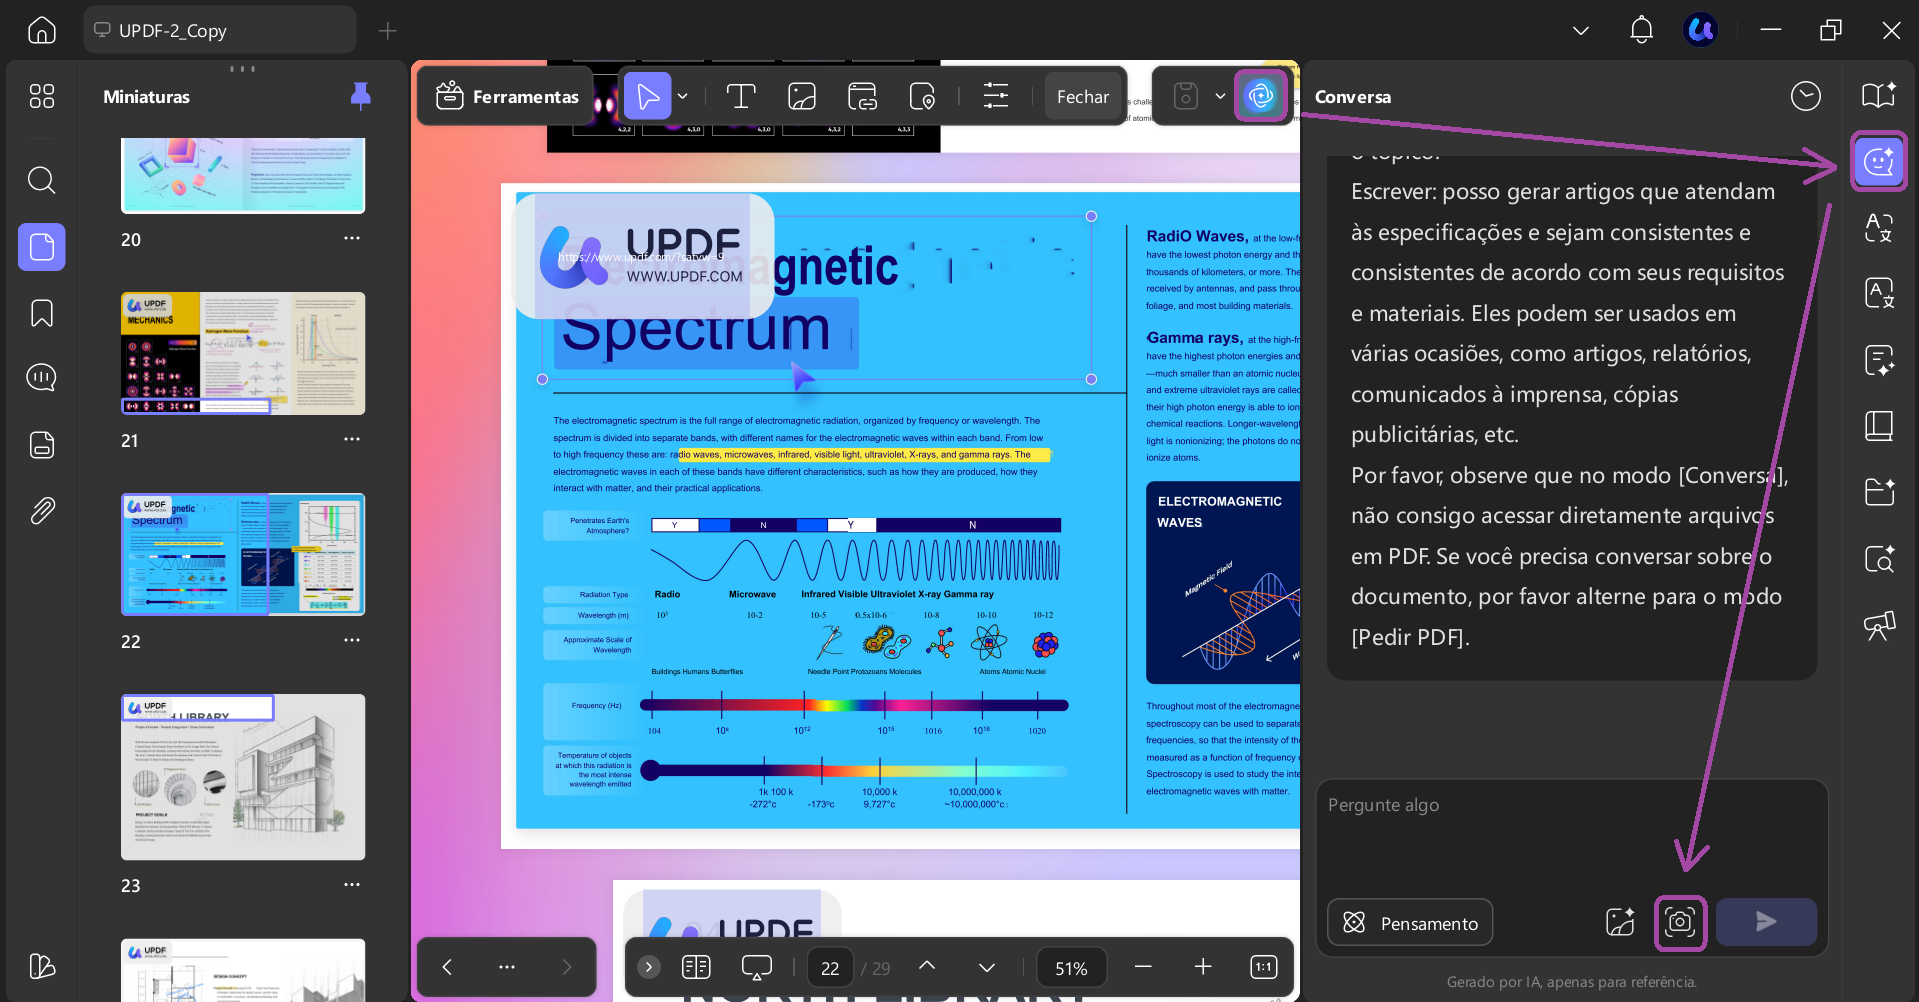Expand the selection tool dropdown arrow

(683, 96)
